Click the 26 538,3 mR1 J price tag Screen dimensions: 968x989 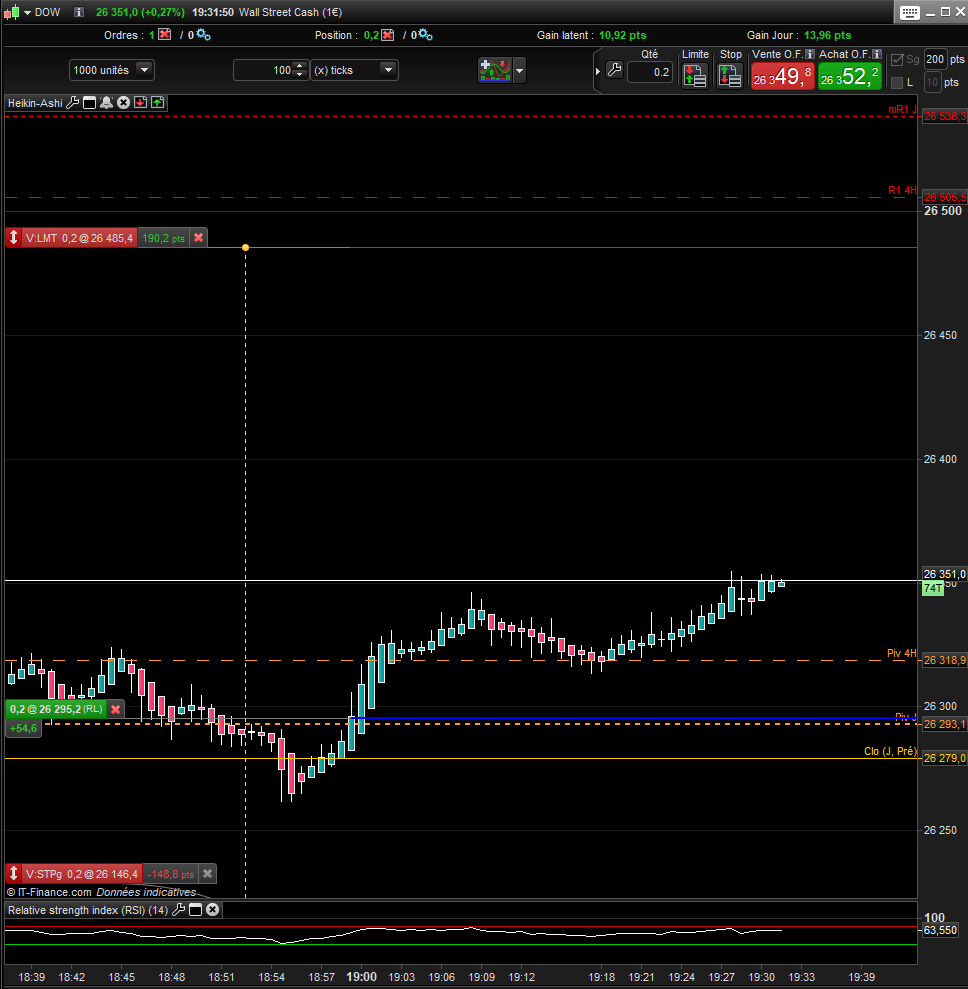[x=944, y=116]
